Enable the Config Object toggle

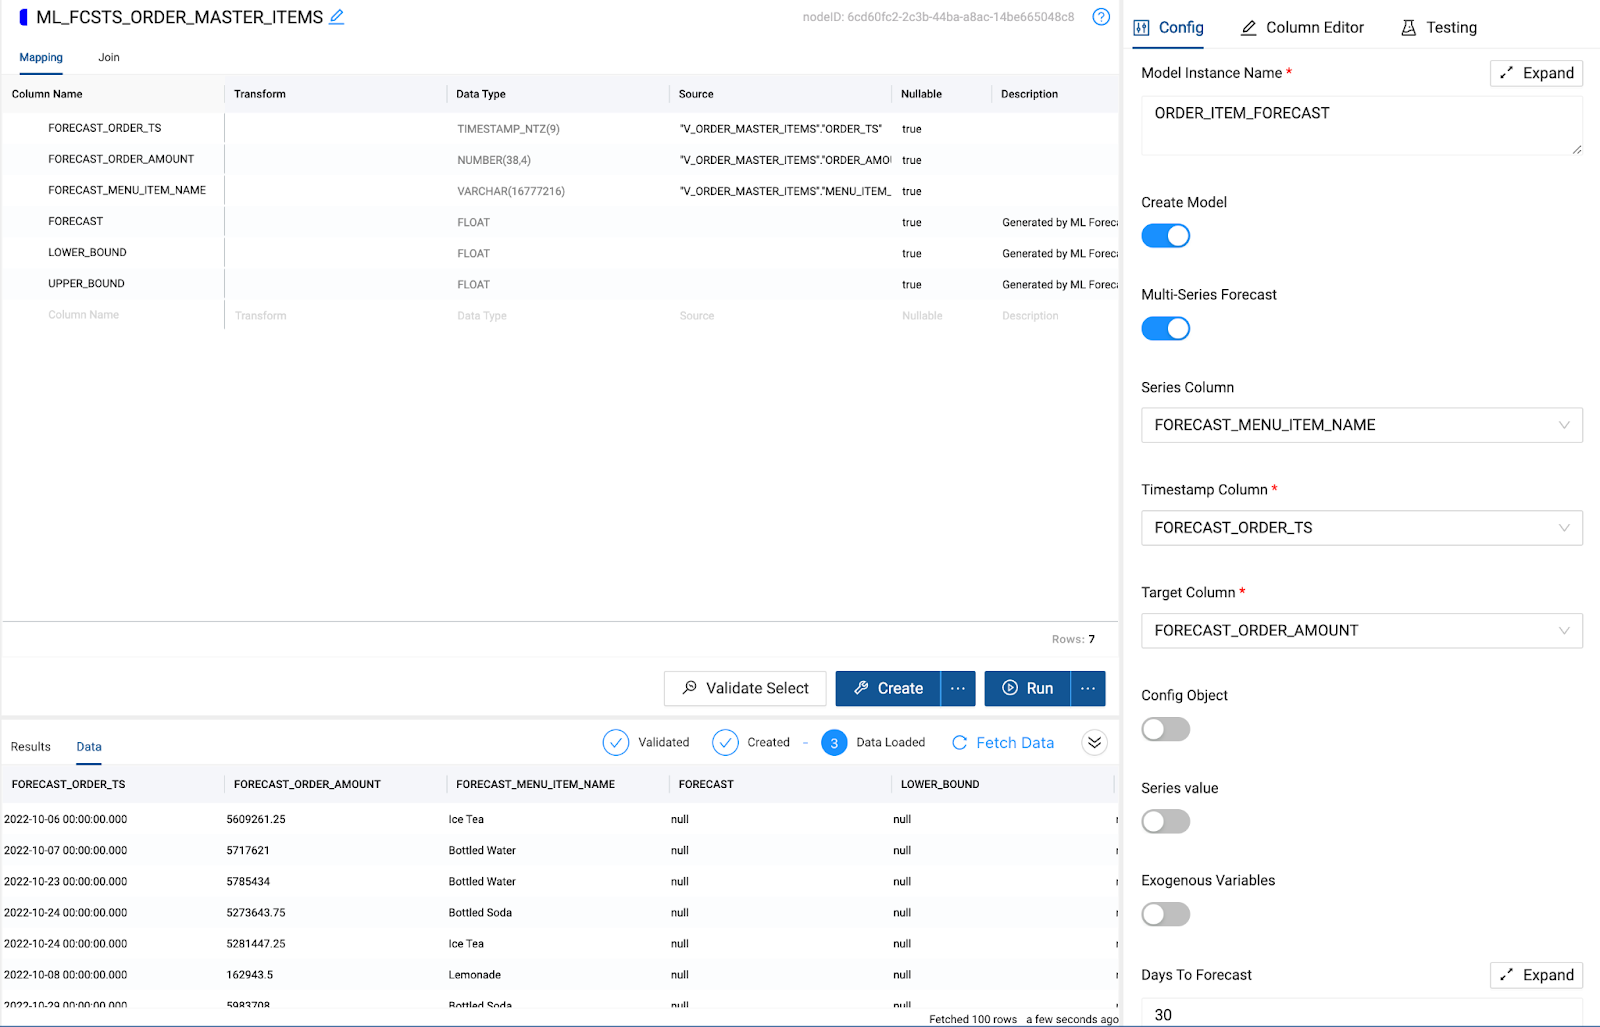pos(1165,729)
